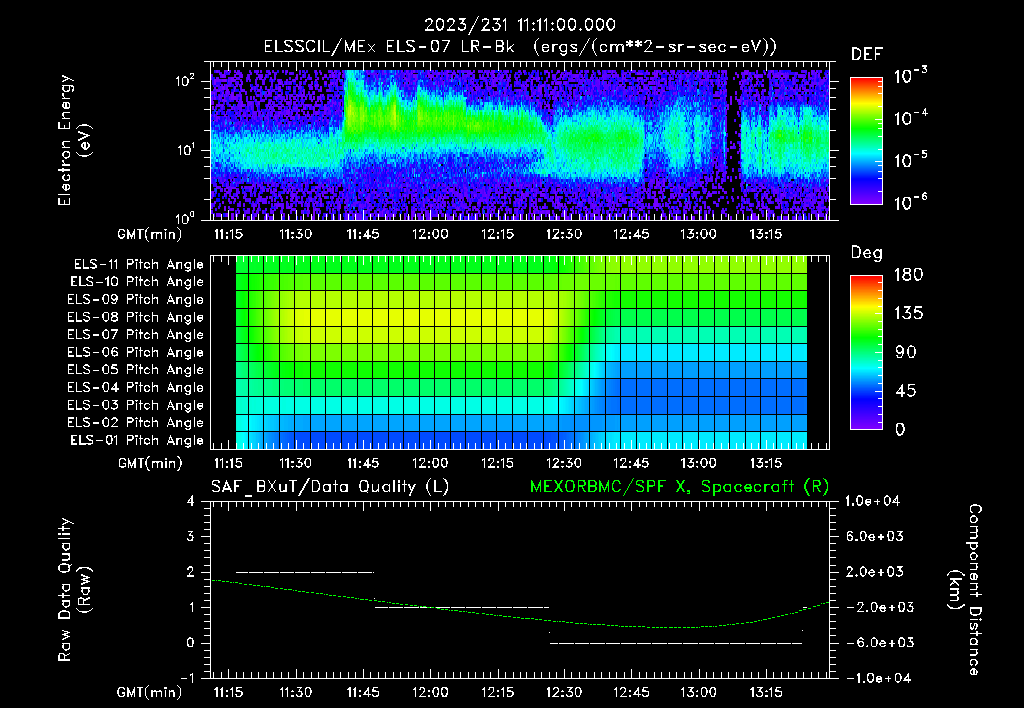The height and width of the screenshot is (708, 1024).
Task: Click the ELS-07 Pitch Angle row label
Action: coord(136,334)
